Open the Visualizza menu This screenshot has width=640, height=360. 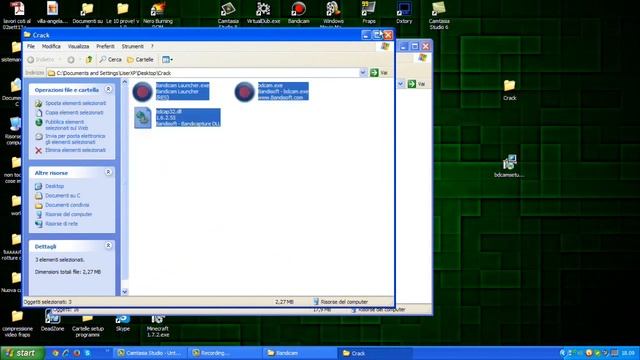pos(78,46)
